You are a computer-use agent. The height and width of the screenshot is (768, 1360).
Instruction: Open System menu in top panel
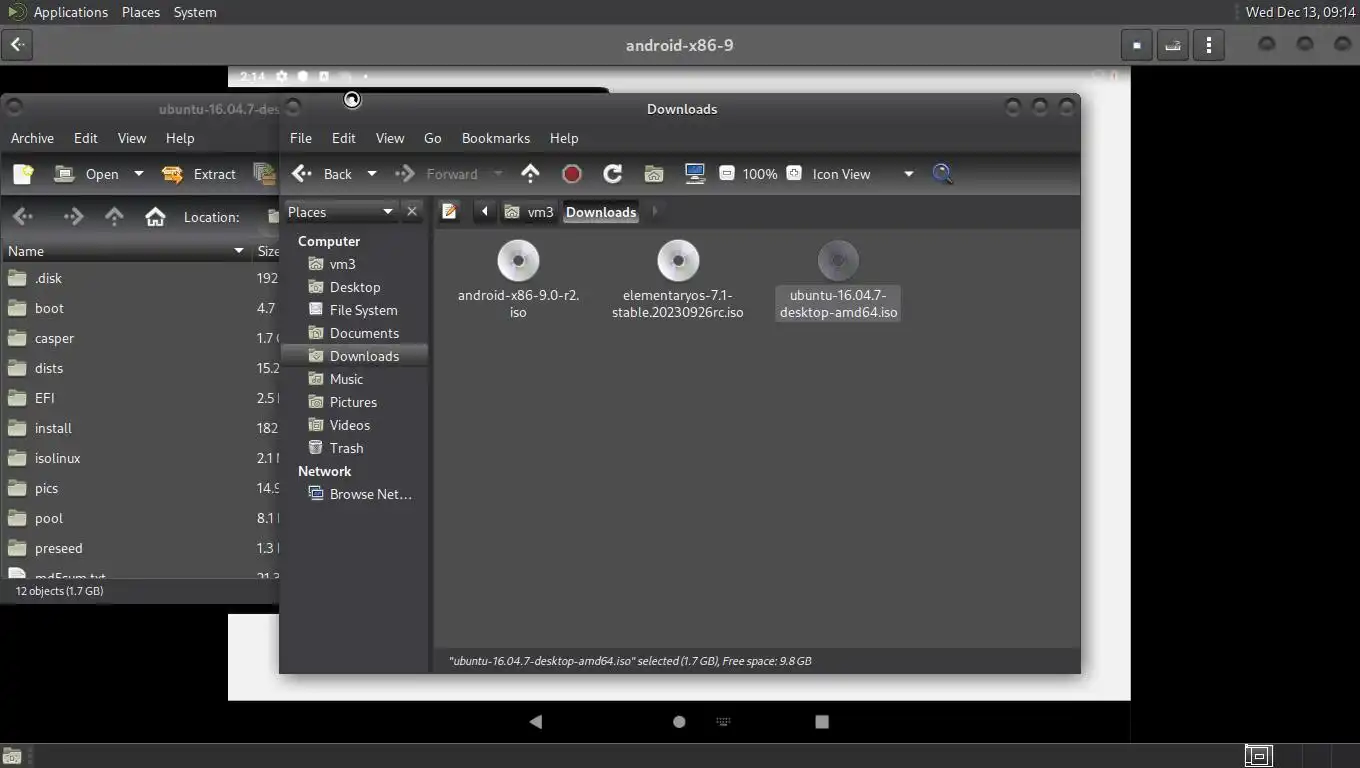(195, 12)
